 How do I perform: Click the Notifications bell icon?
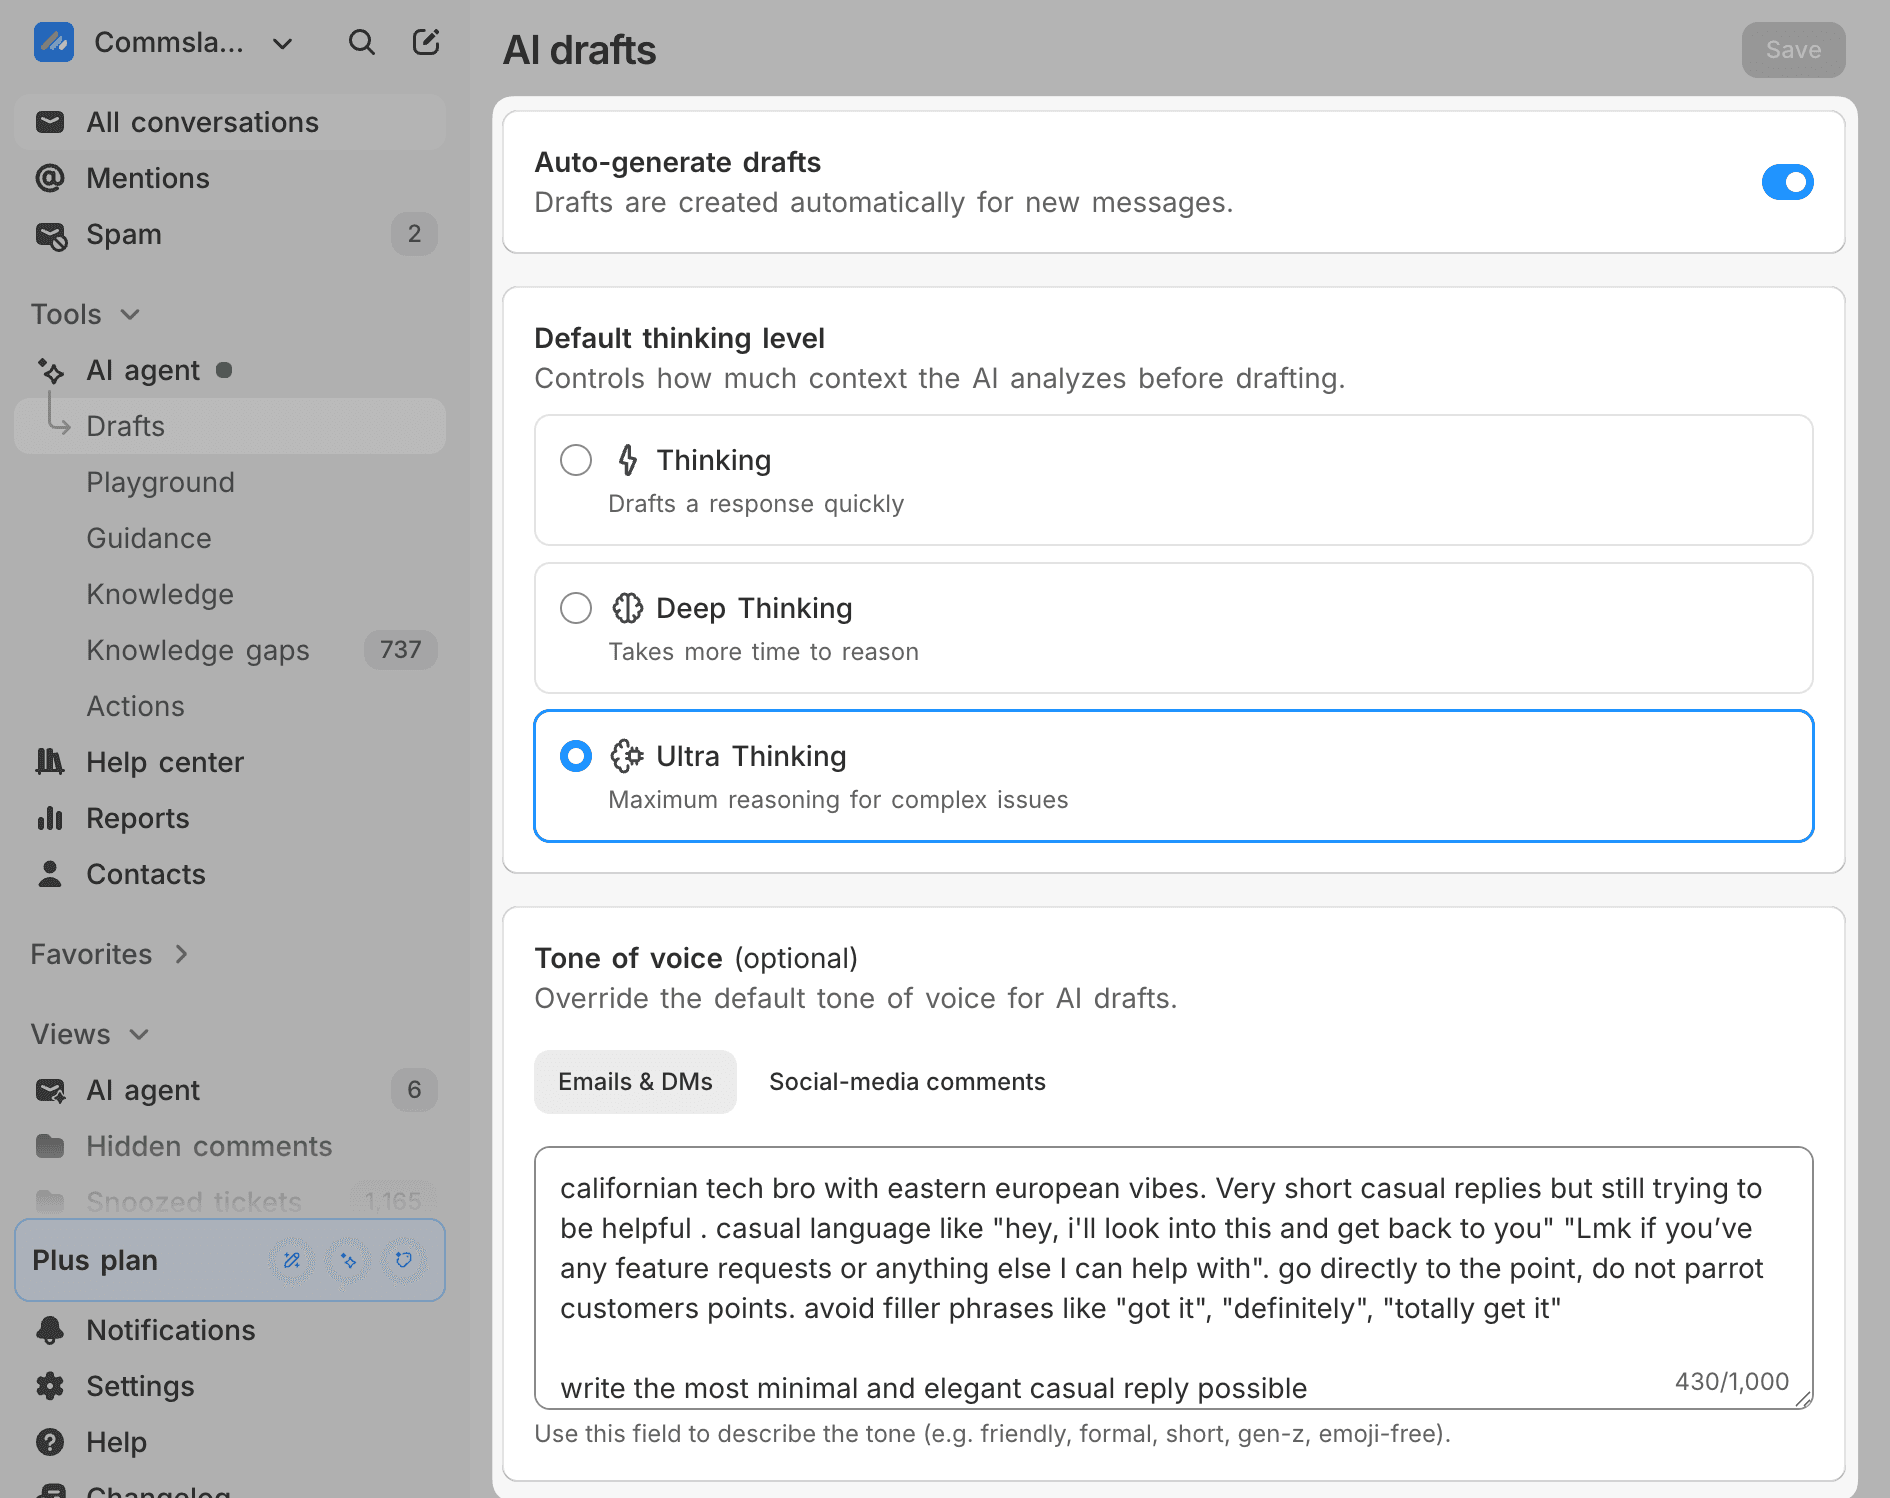coord(50,1330)
